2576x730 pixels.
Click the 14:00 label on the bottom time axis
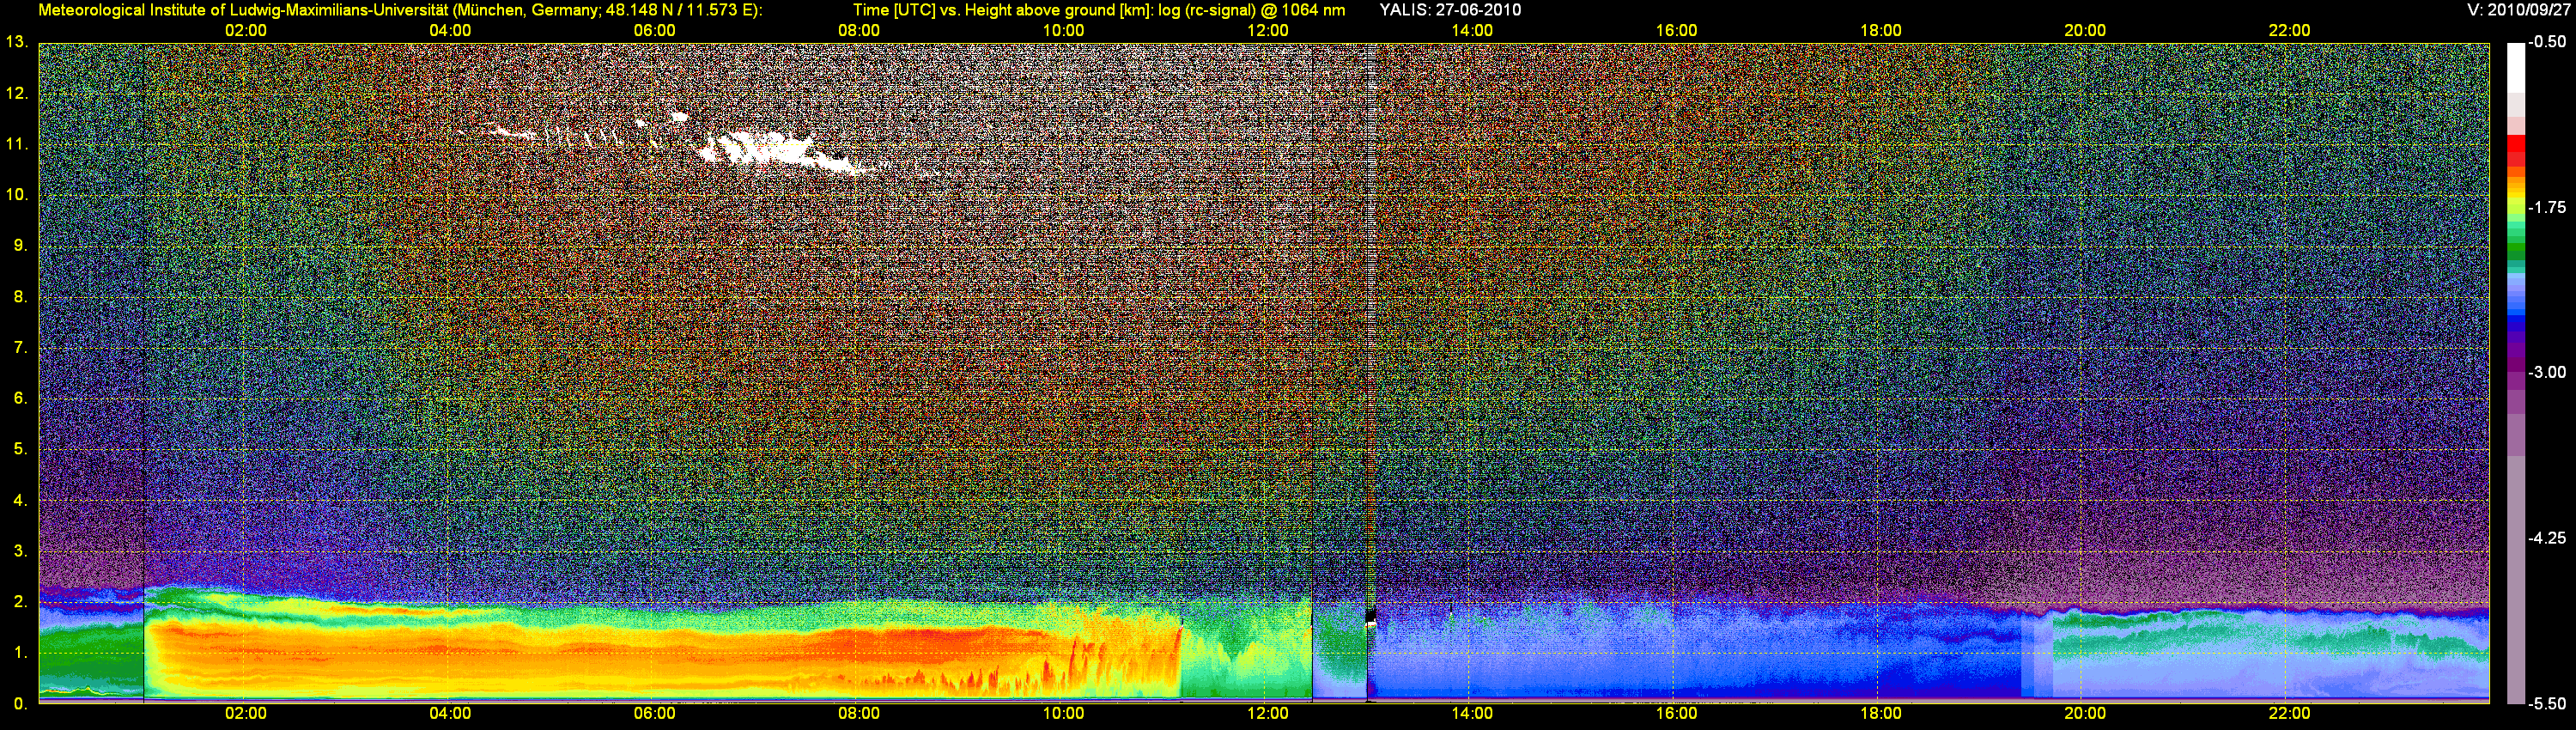pos(1472,714)
